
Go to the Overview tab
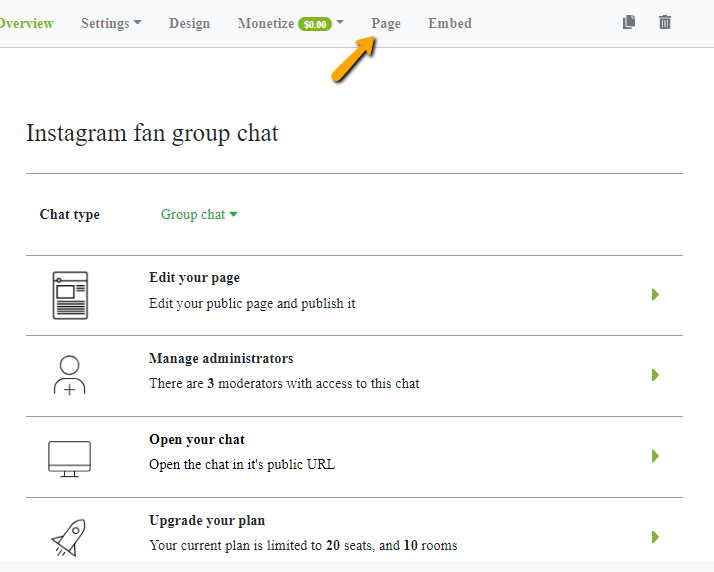click(26, 23)
